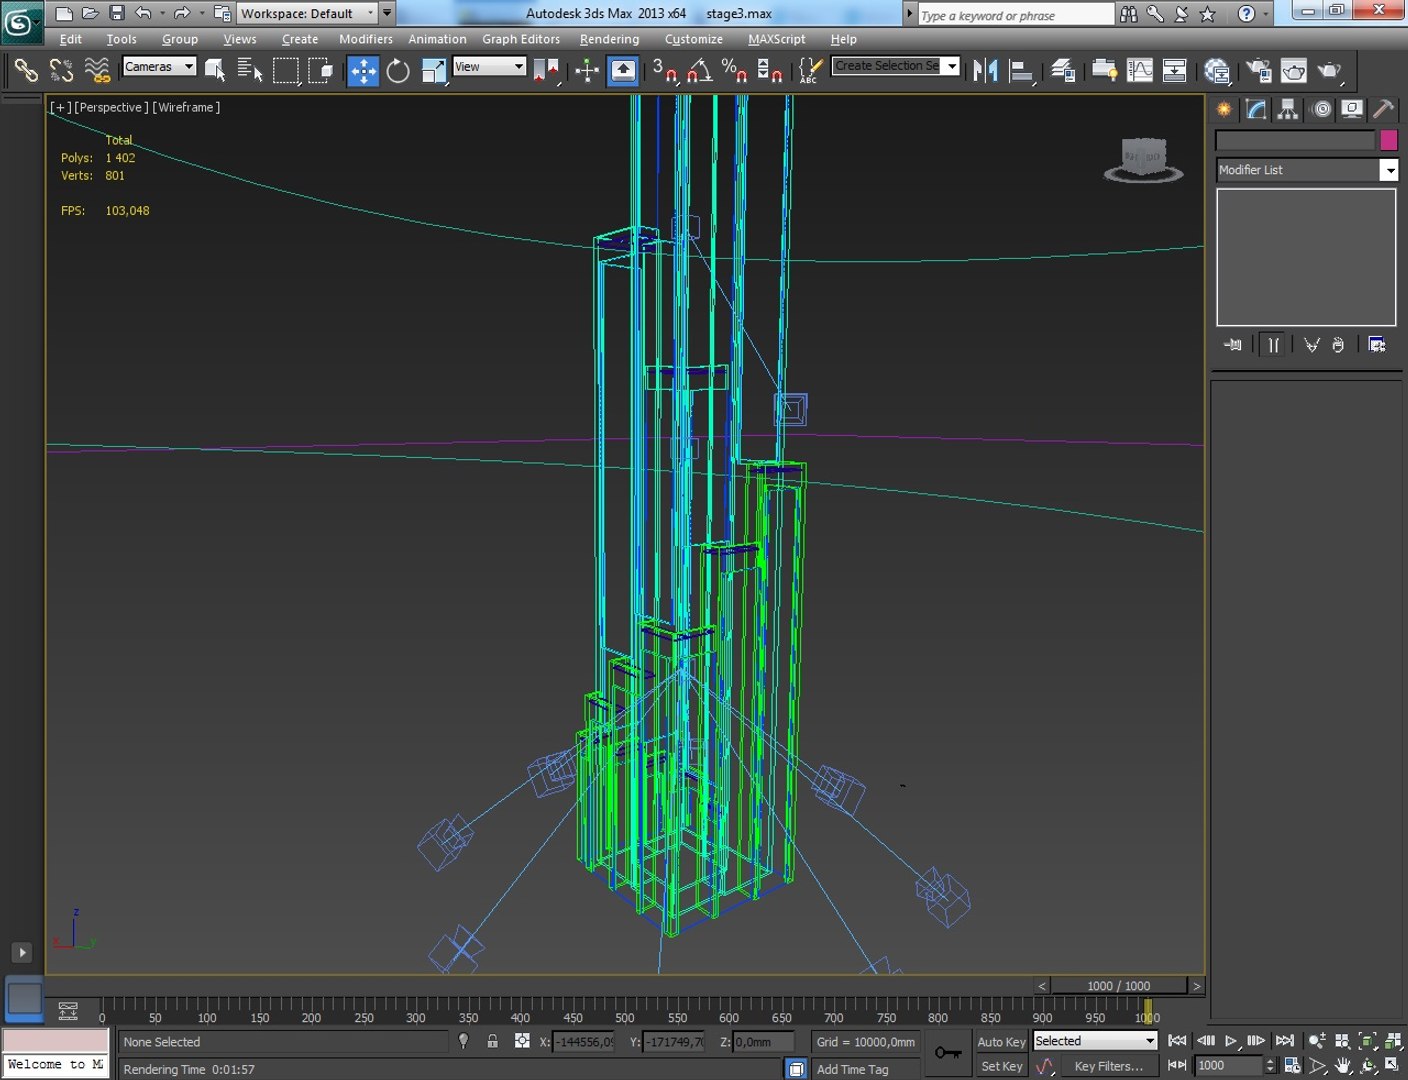Click the Set Key button
This screenshot has height=1080, width=1408.
(1001, 1066)
